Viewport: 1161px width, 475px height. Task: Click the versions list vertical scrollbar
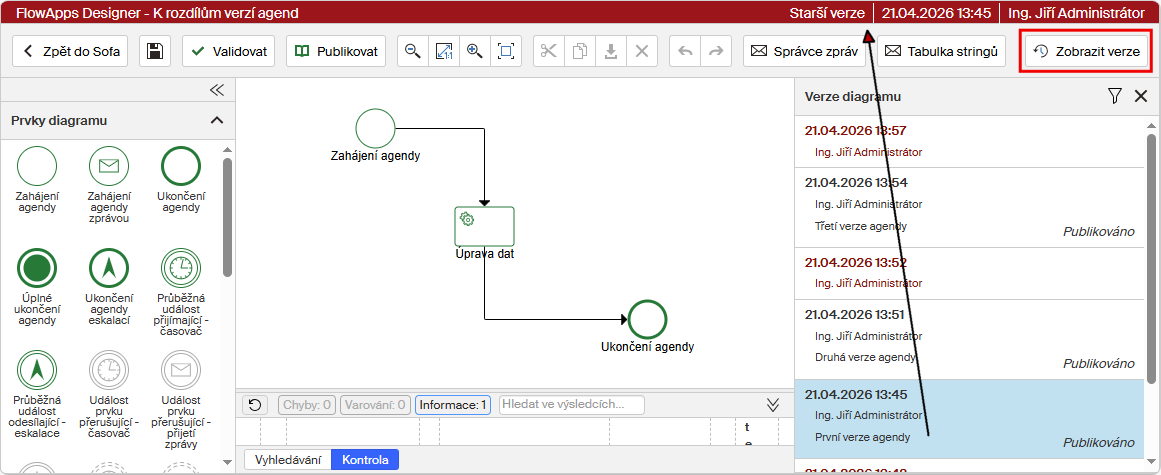pyautogui.click(x=1151, y=258)
